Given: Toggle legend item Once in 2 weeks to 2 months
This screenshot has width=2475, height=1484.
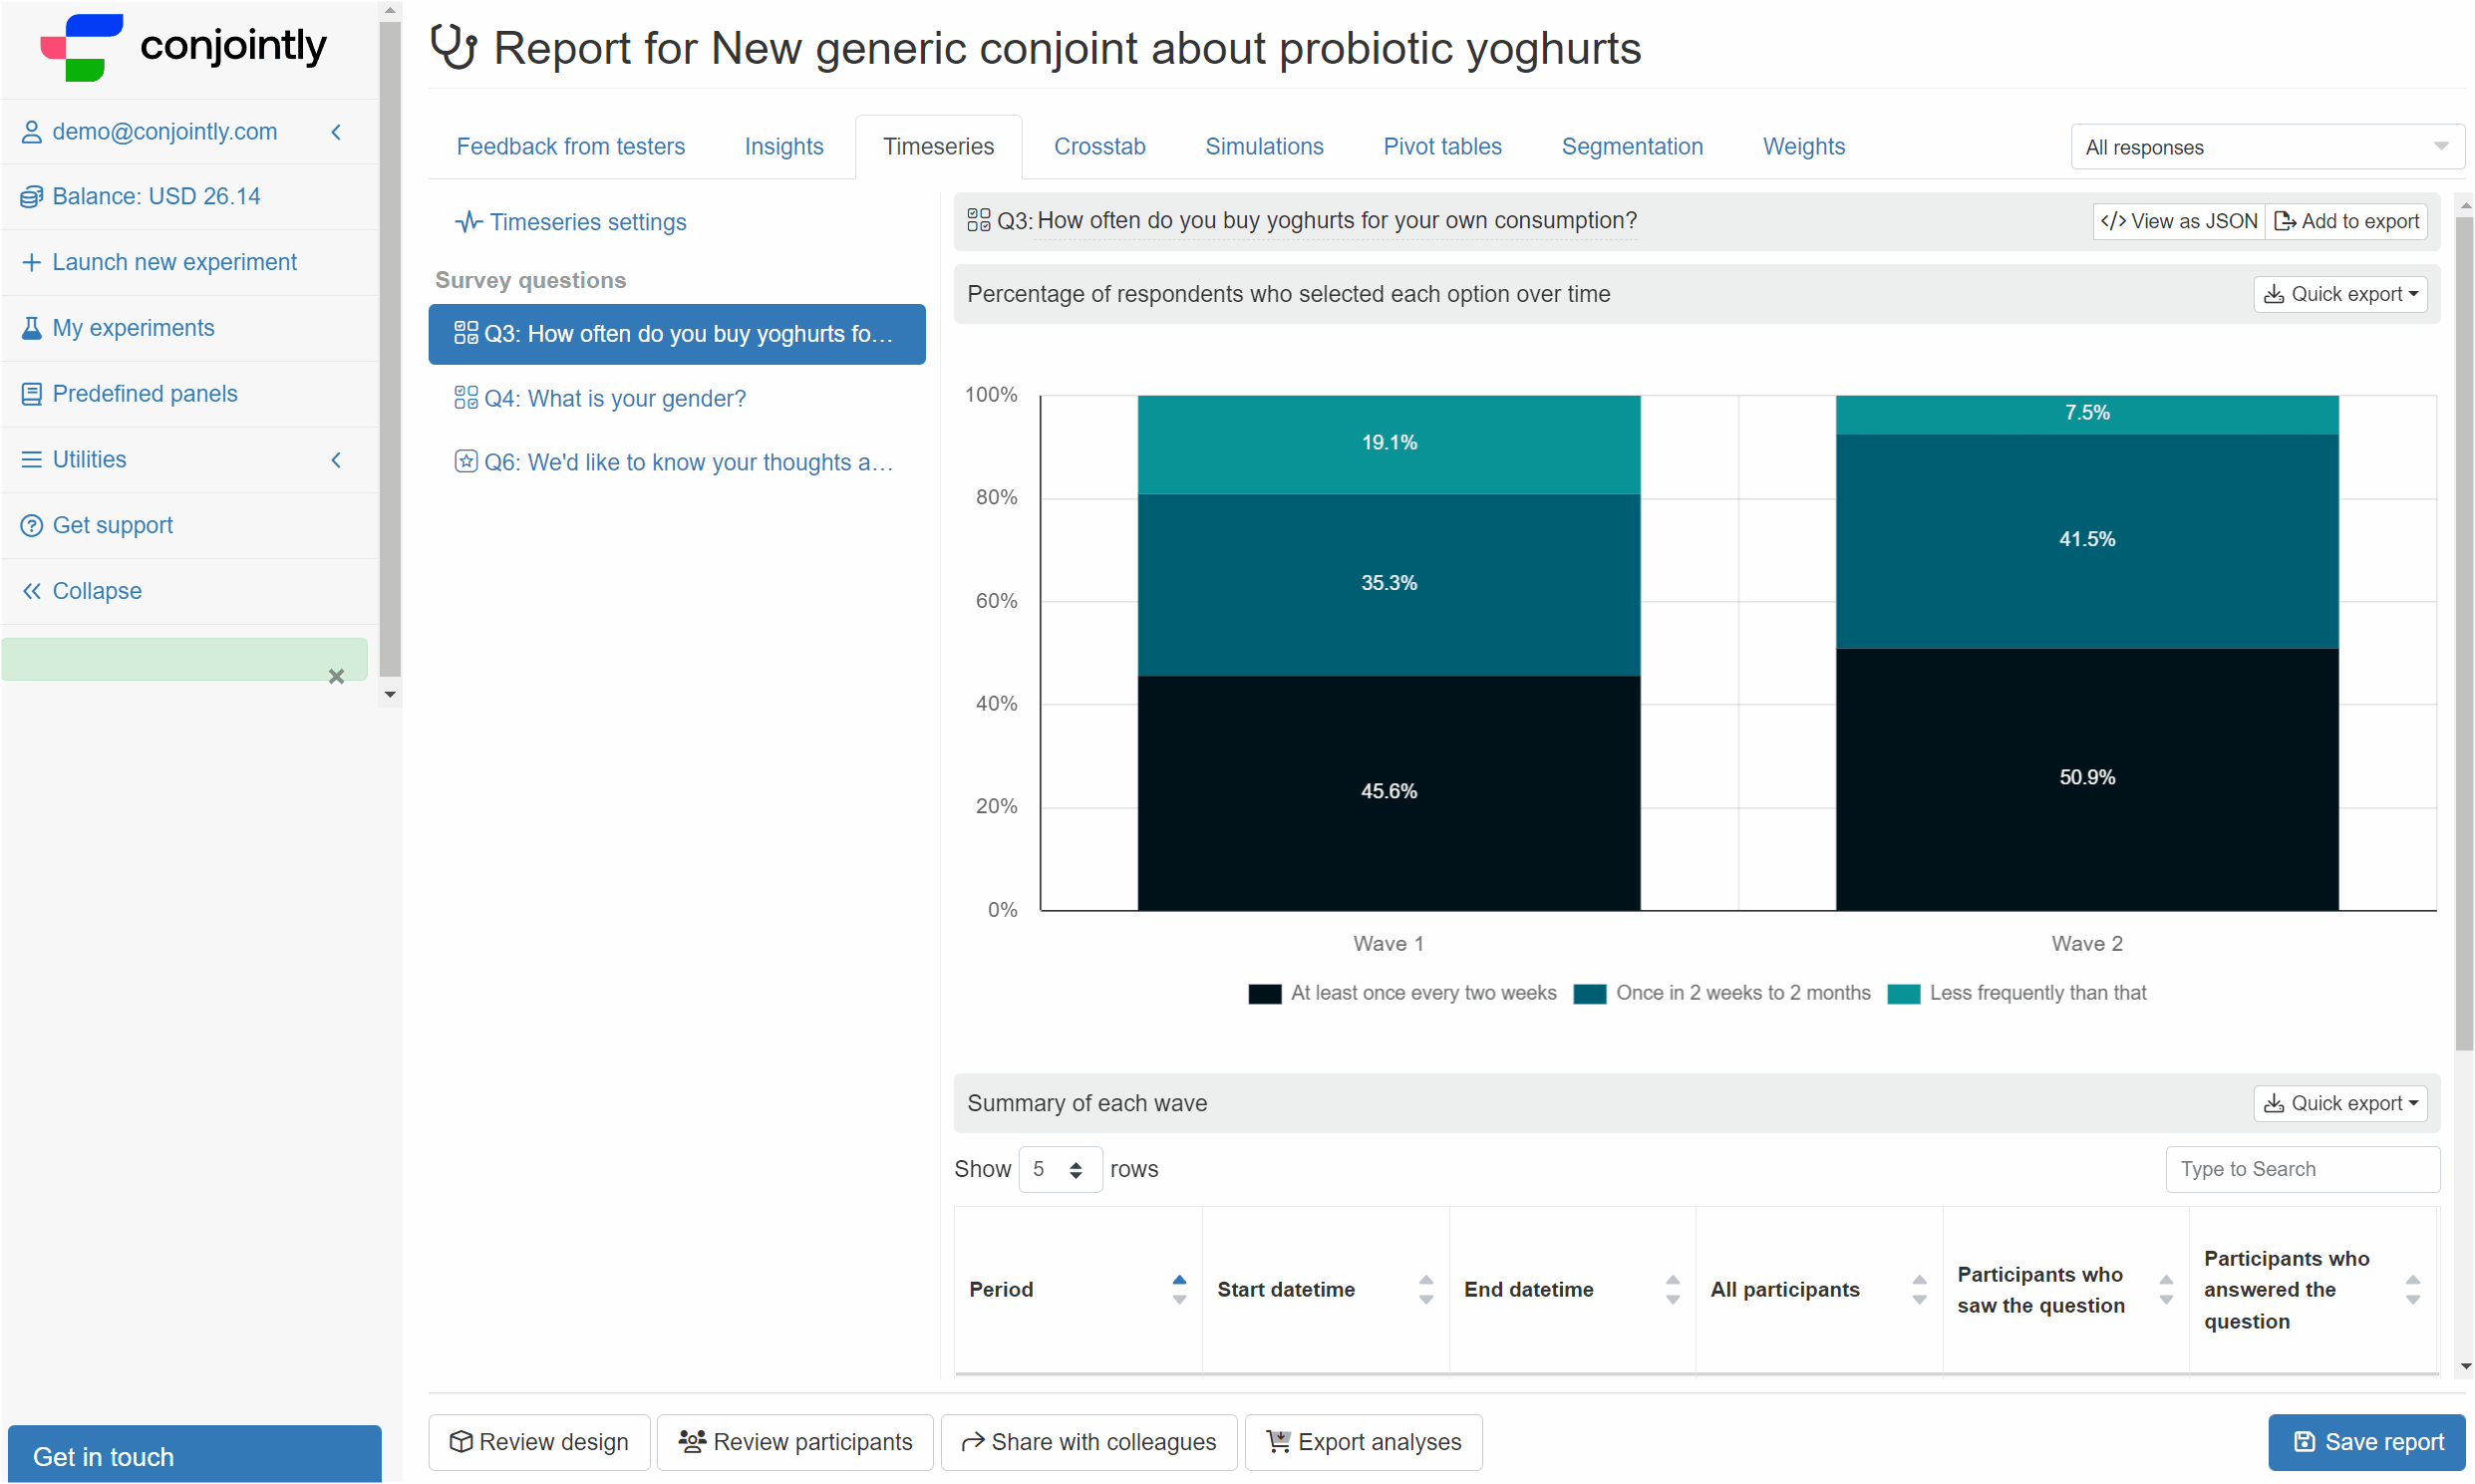Looking at the screenshot, I should tap(1721, 993).
